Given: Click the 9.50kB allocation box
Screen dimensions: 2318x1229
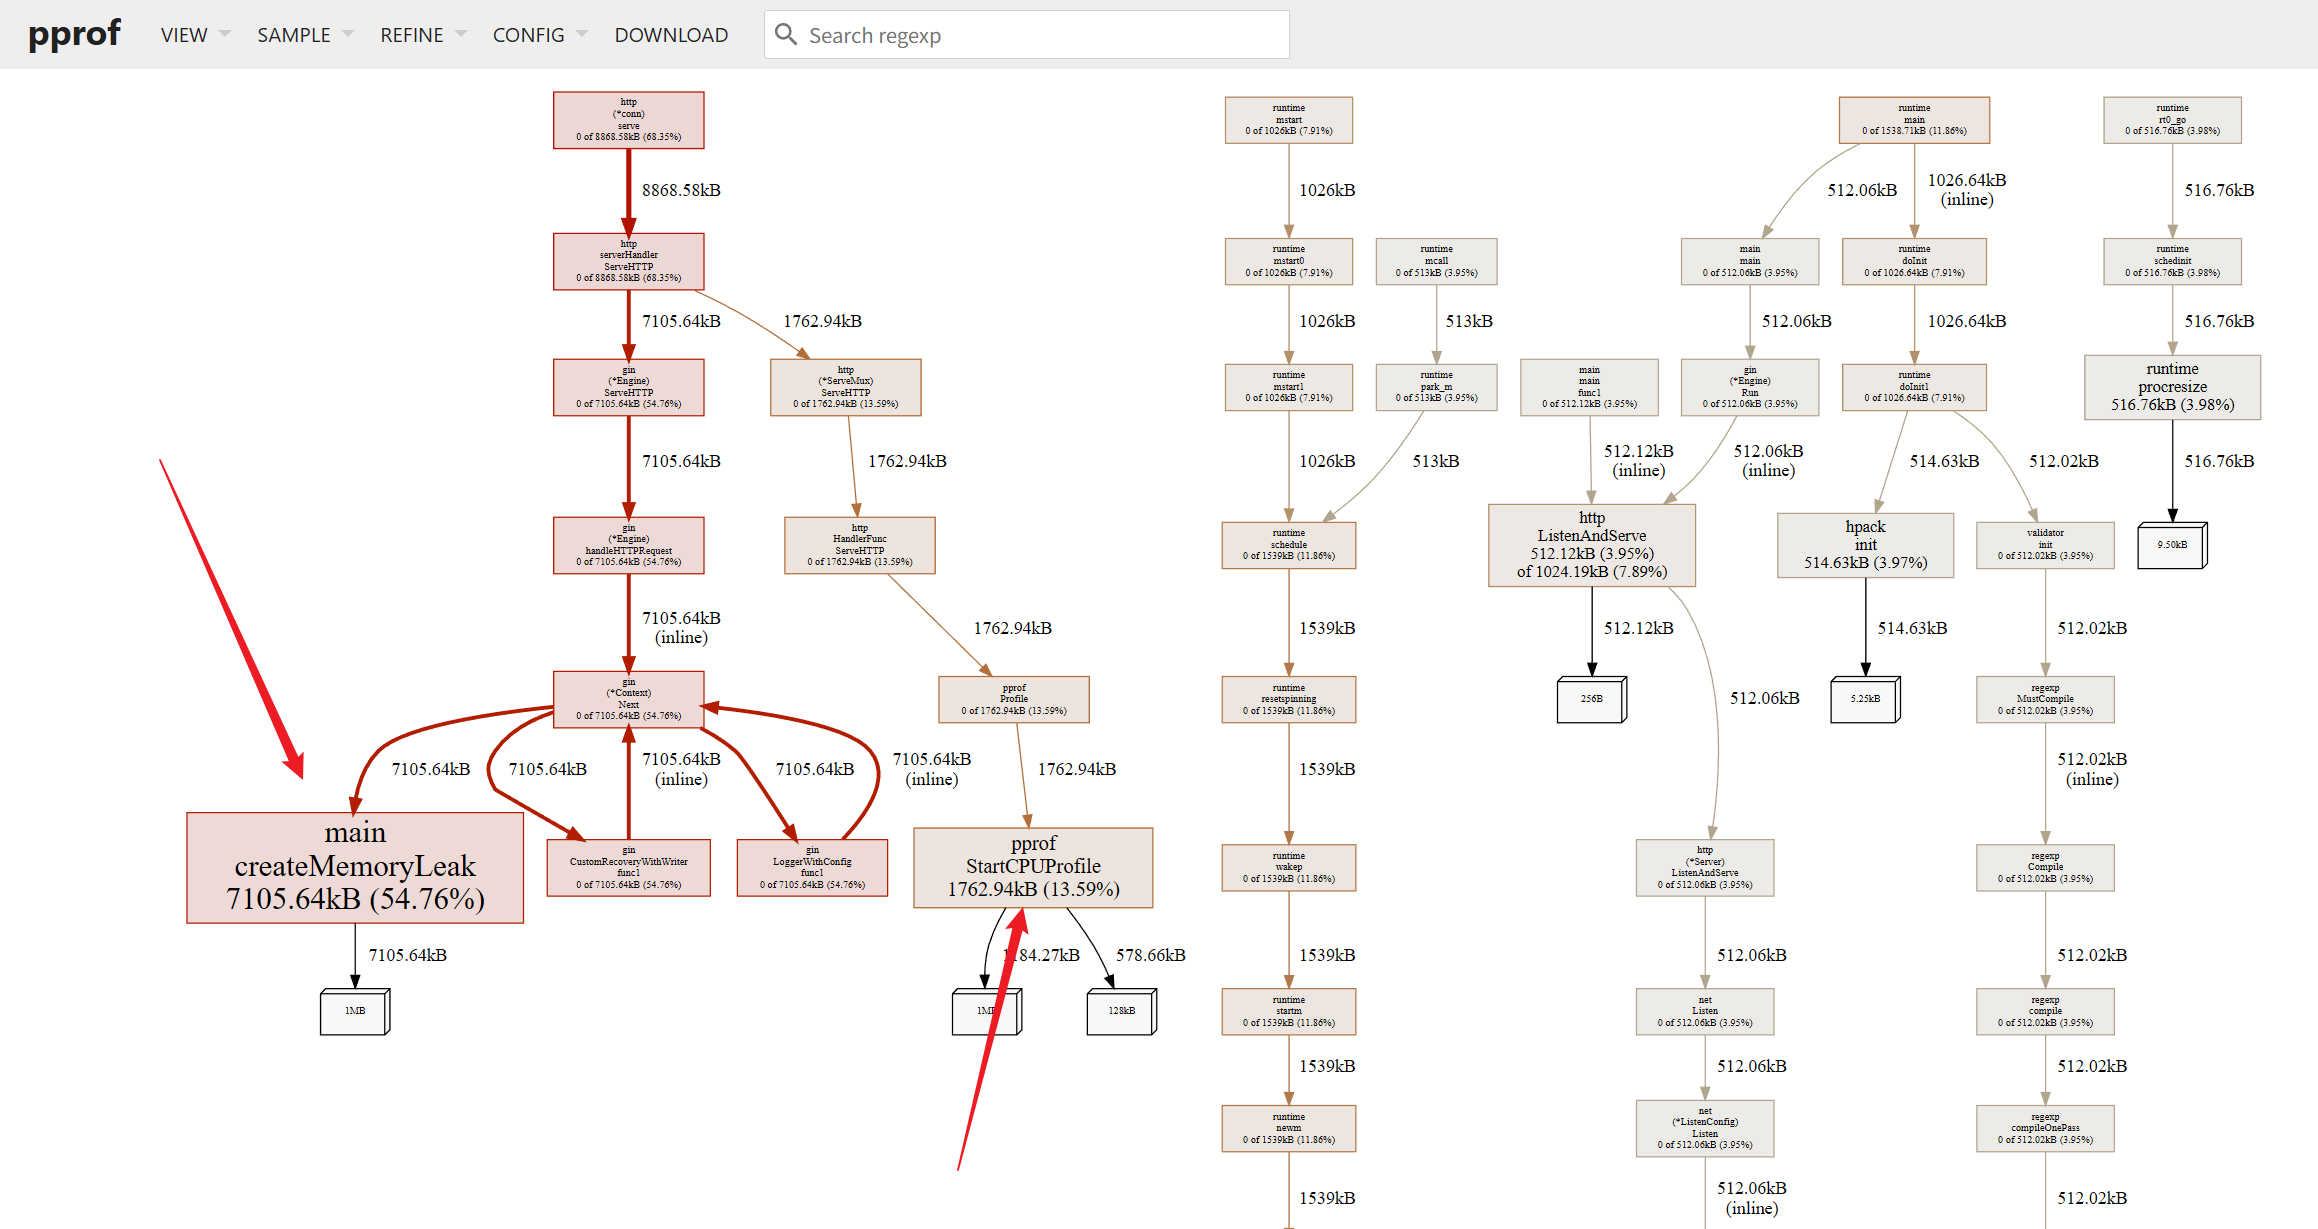Looking at the screenshot, I should 2171,545.
